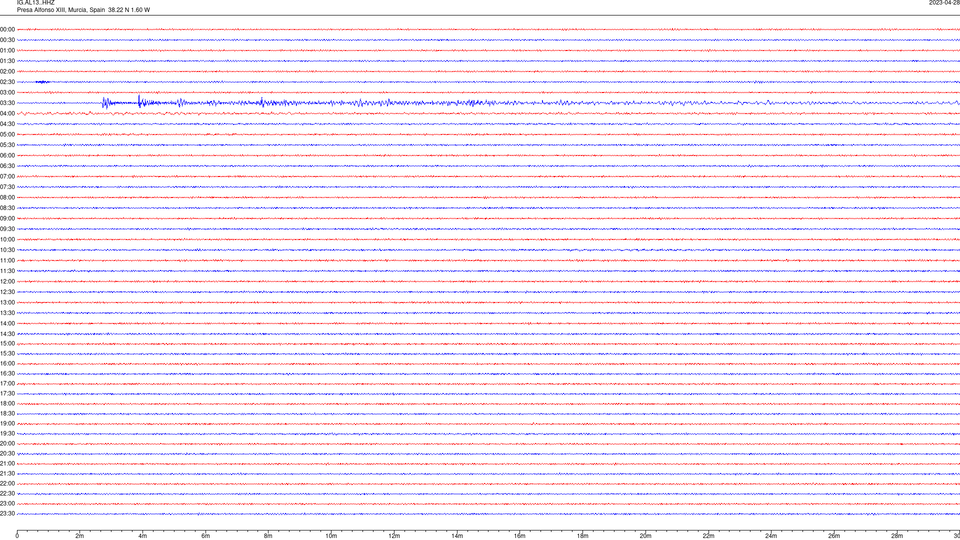
Task: Select the 13:00 time label
Action: (7, 302)
